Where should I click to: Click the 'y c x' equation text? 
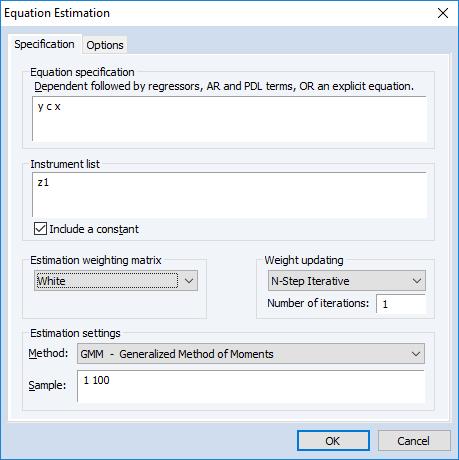point(49,107)
